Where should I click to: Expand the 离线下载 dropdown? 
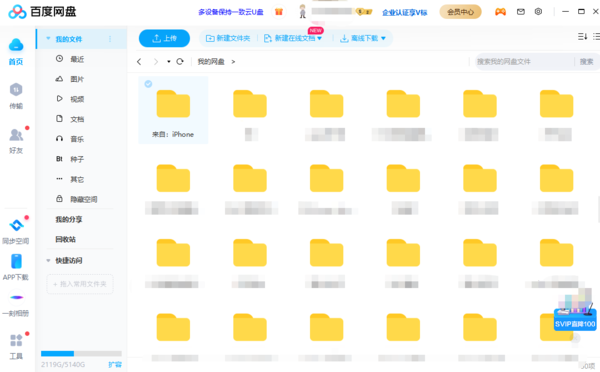click(383, 38)
